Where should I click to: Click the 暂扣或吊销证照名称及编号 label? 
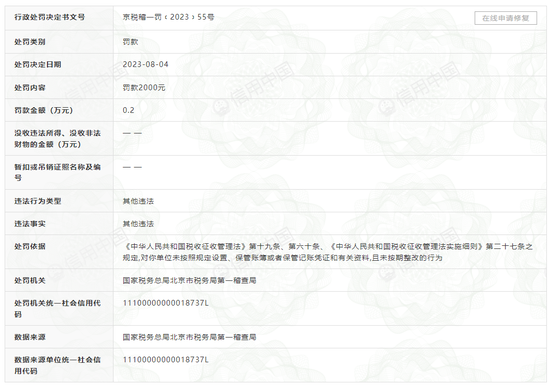[57, 172]
